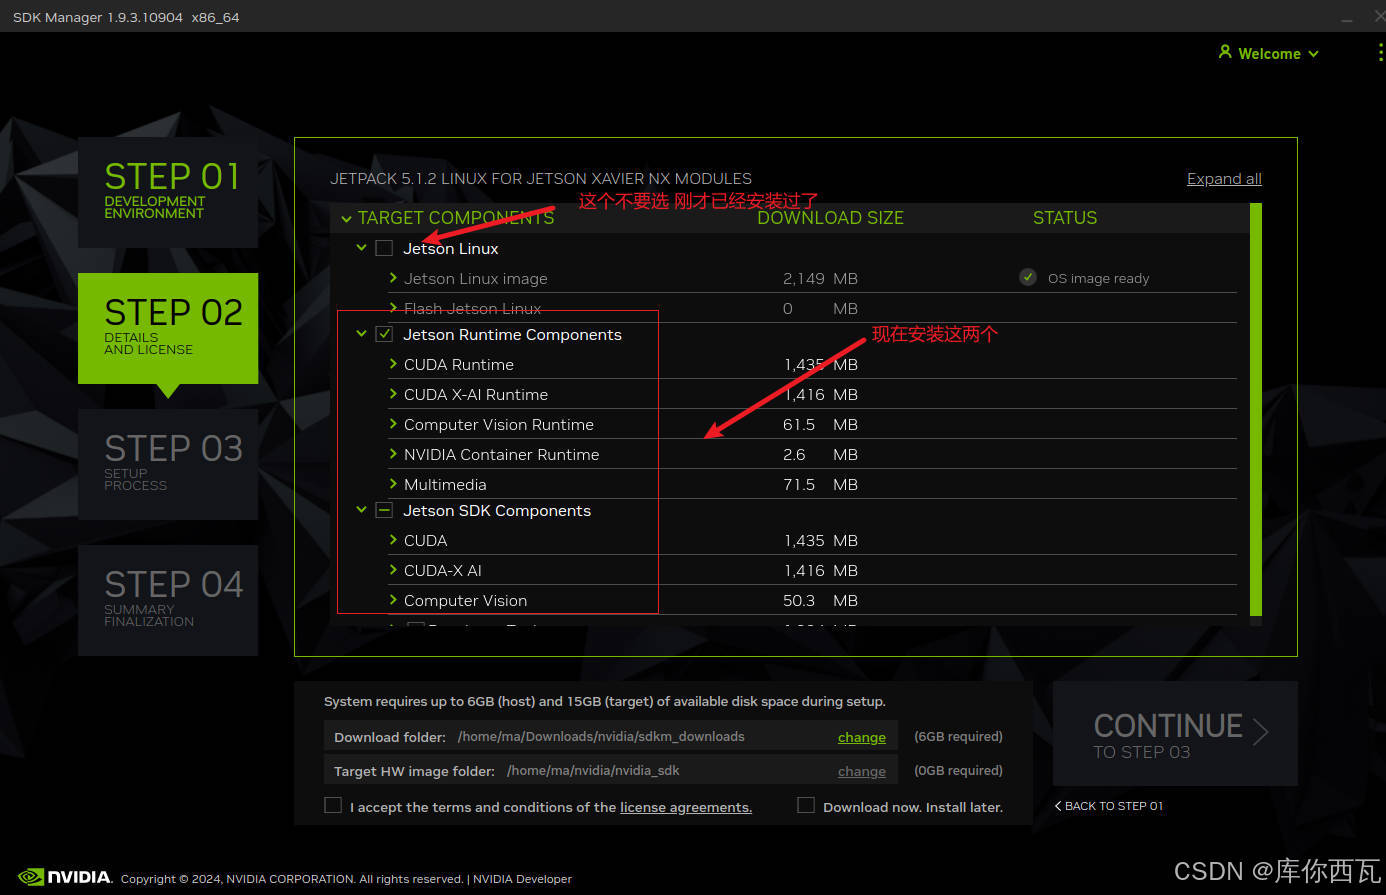
Task: Expand the Multimedia row
Action: (x=393, y=484)
